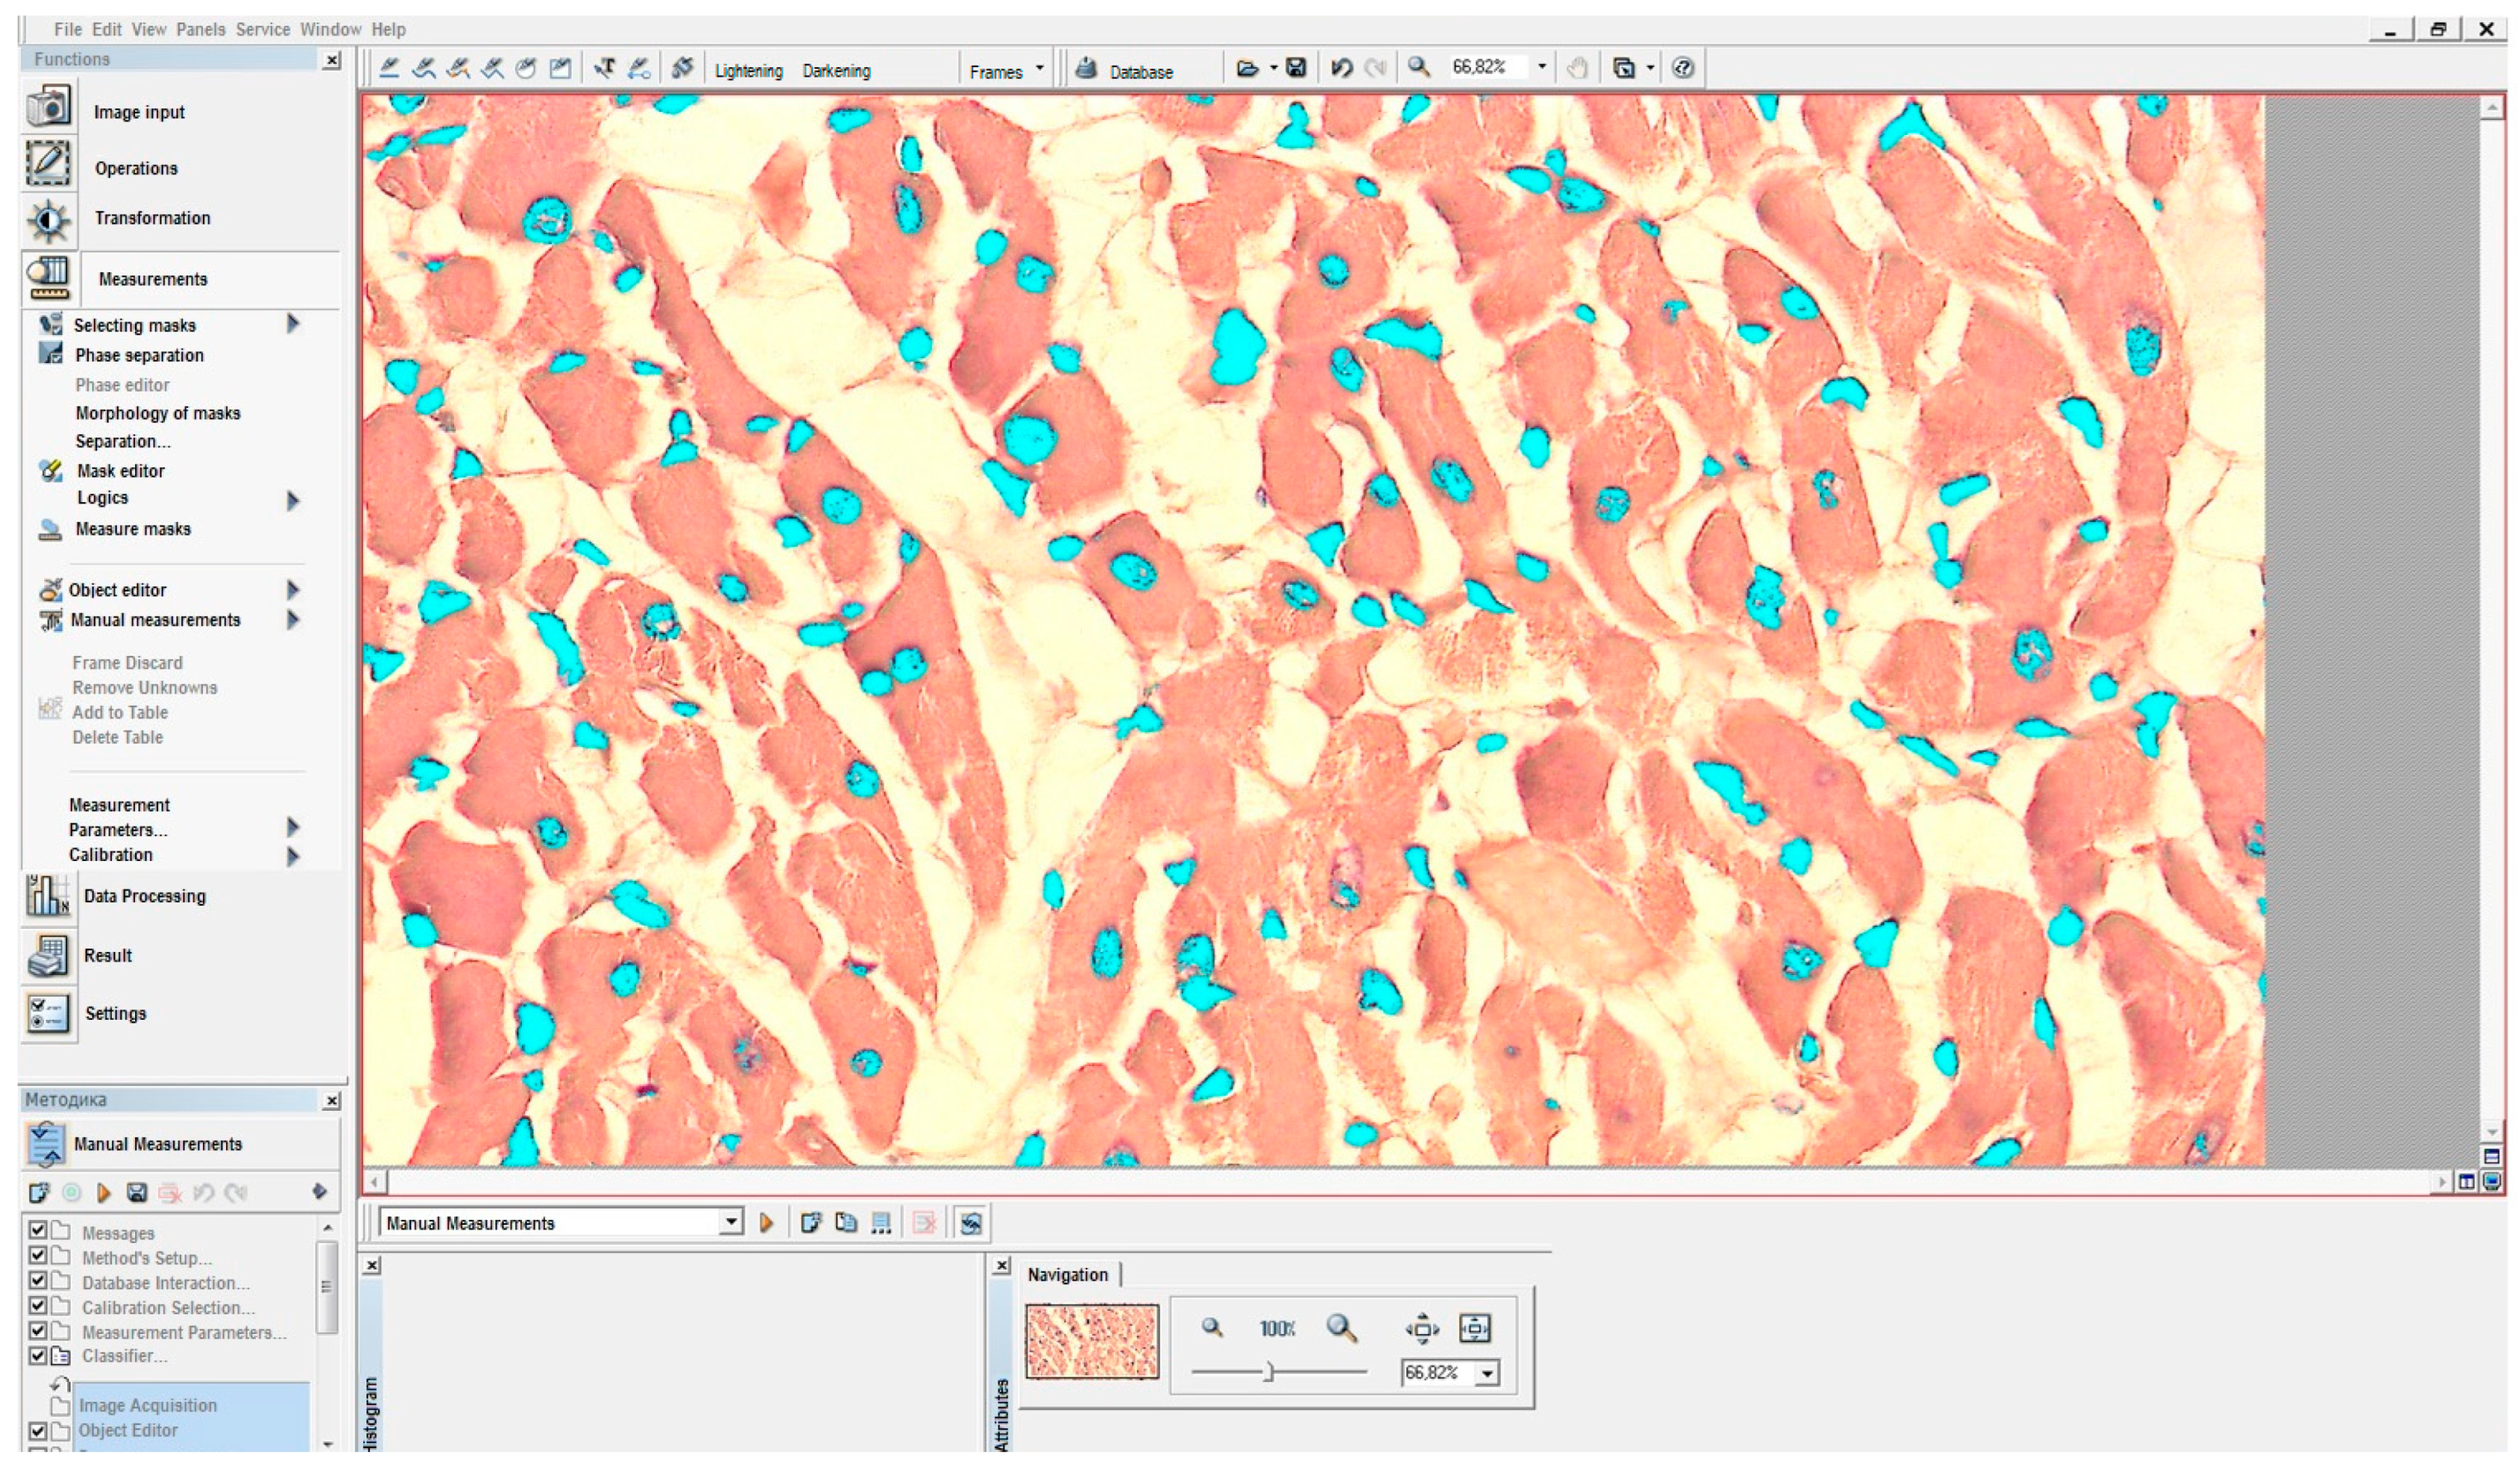The image size is (2520, 1471).
Task: Toggle the Classifier checkbox
Action: pyautogui.click(x=37, y=1356)
